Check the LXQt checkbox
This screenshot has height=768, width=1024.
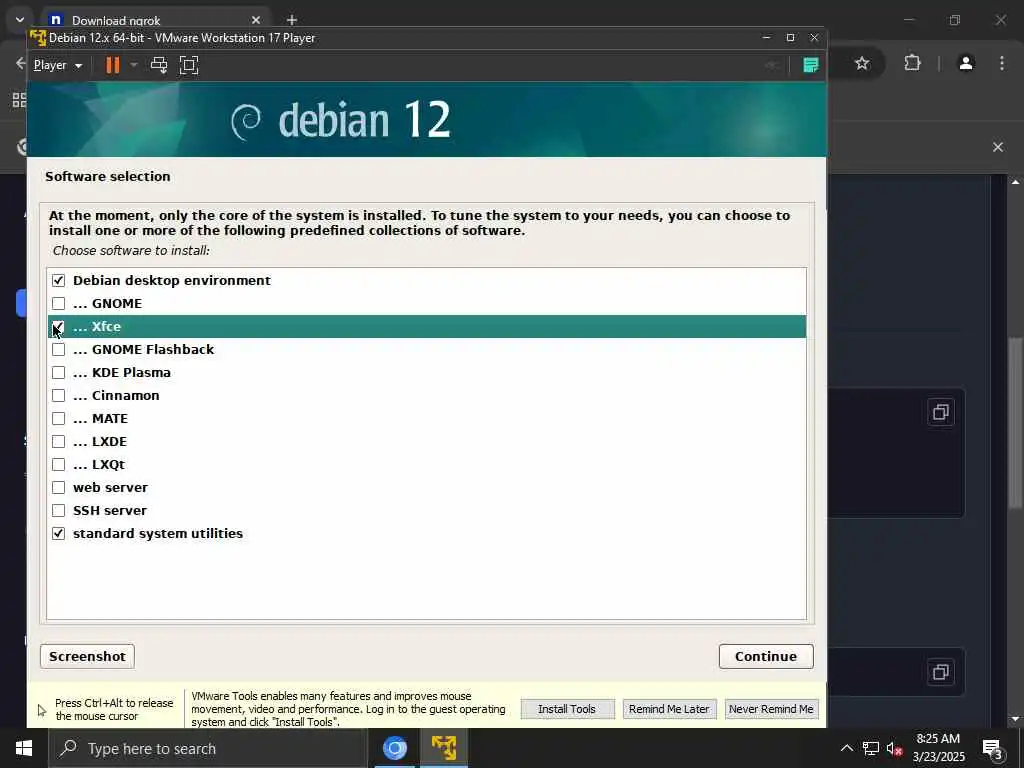59,464
